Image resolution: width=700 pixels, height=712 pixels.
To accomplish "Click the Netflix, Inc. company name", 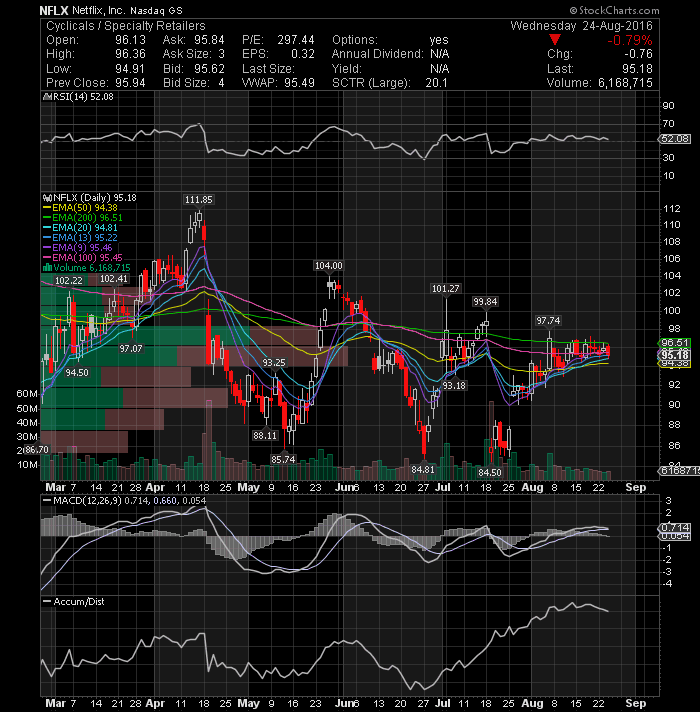I will (98, 10).
